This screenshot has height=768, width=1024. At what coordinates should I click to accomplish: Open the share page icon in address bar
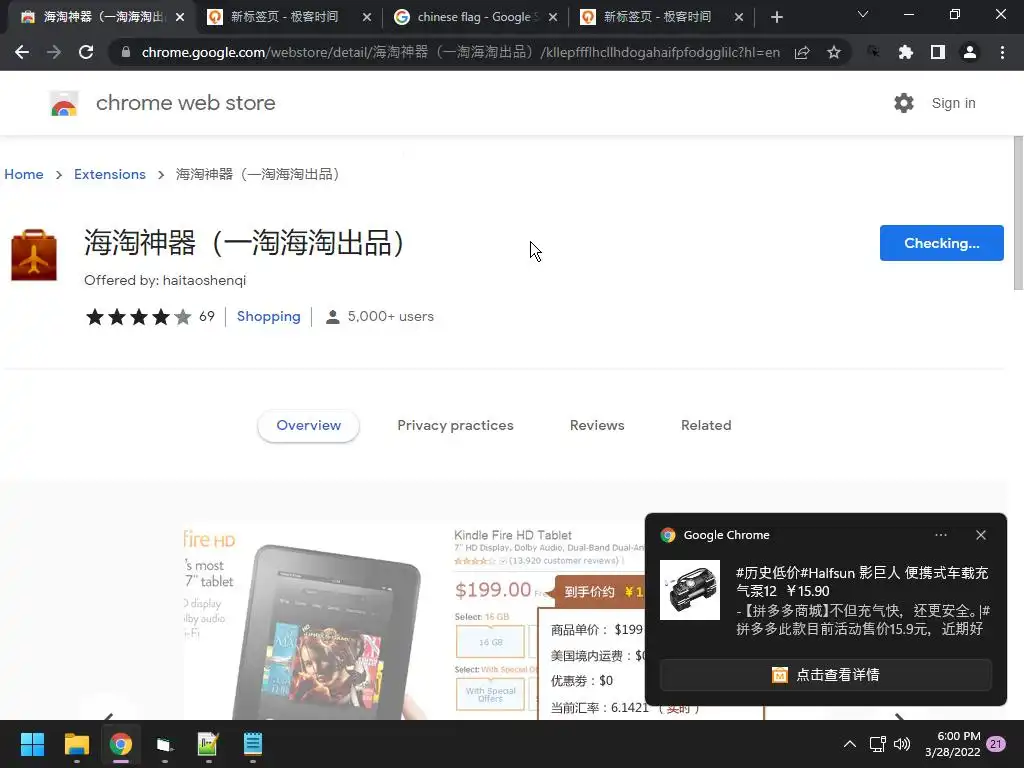click(x=802, y=52)
